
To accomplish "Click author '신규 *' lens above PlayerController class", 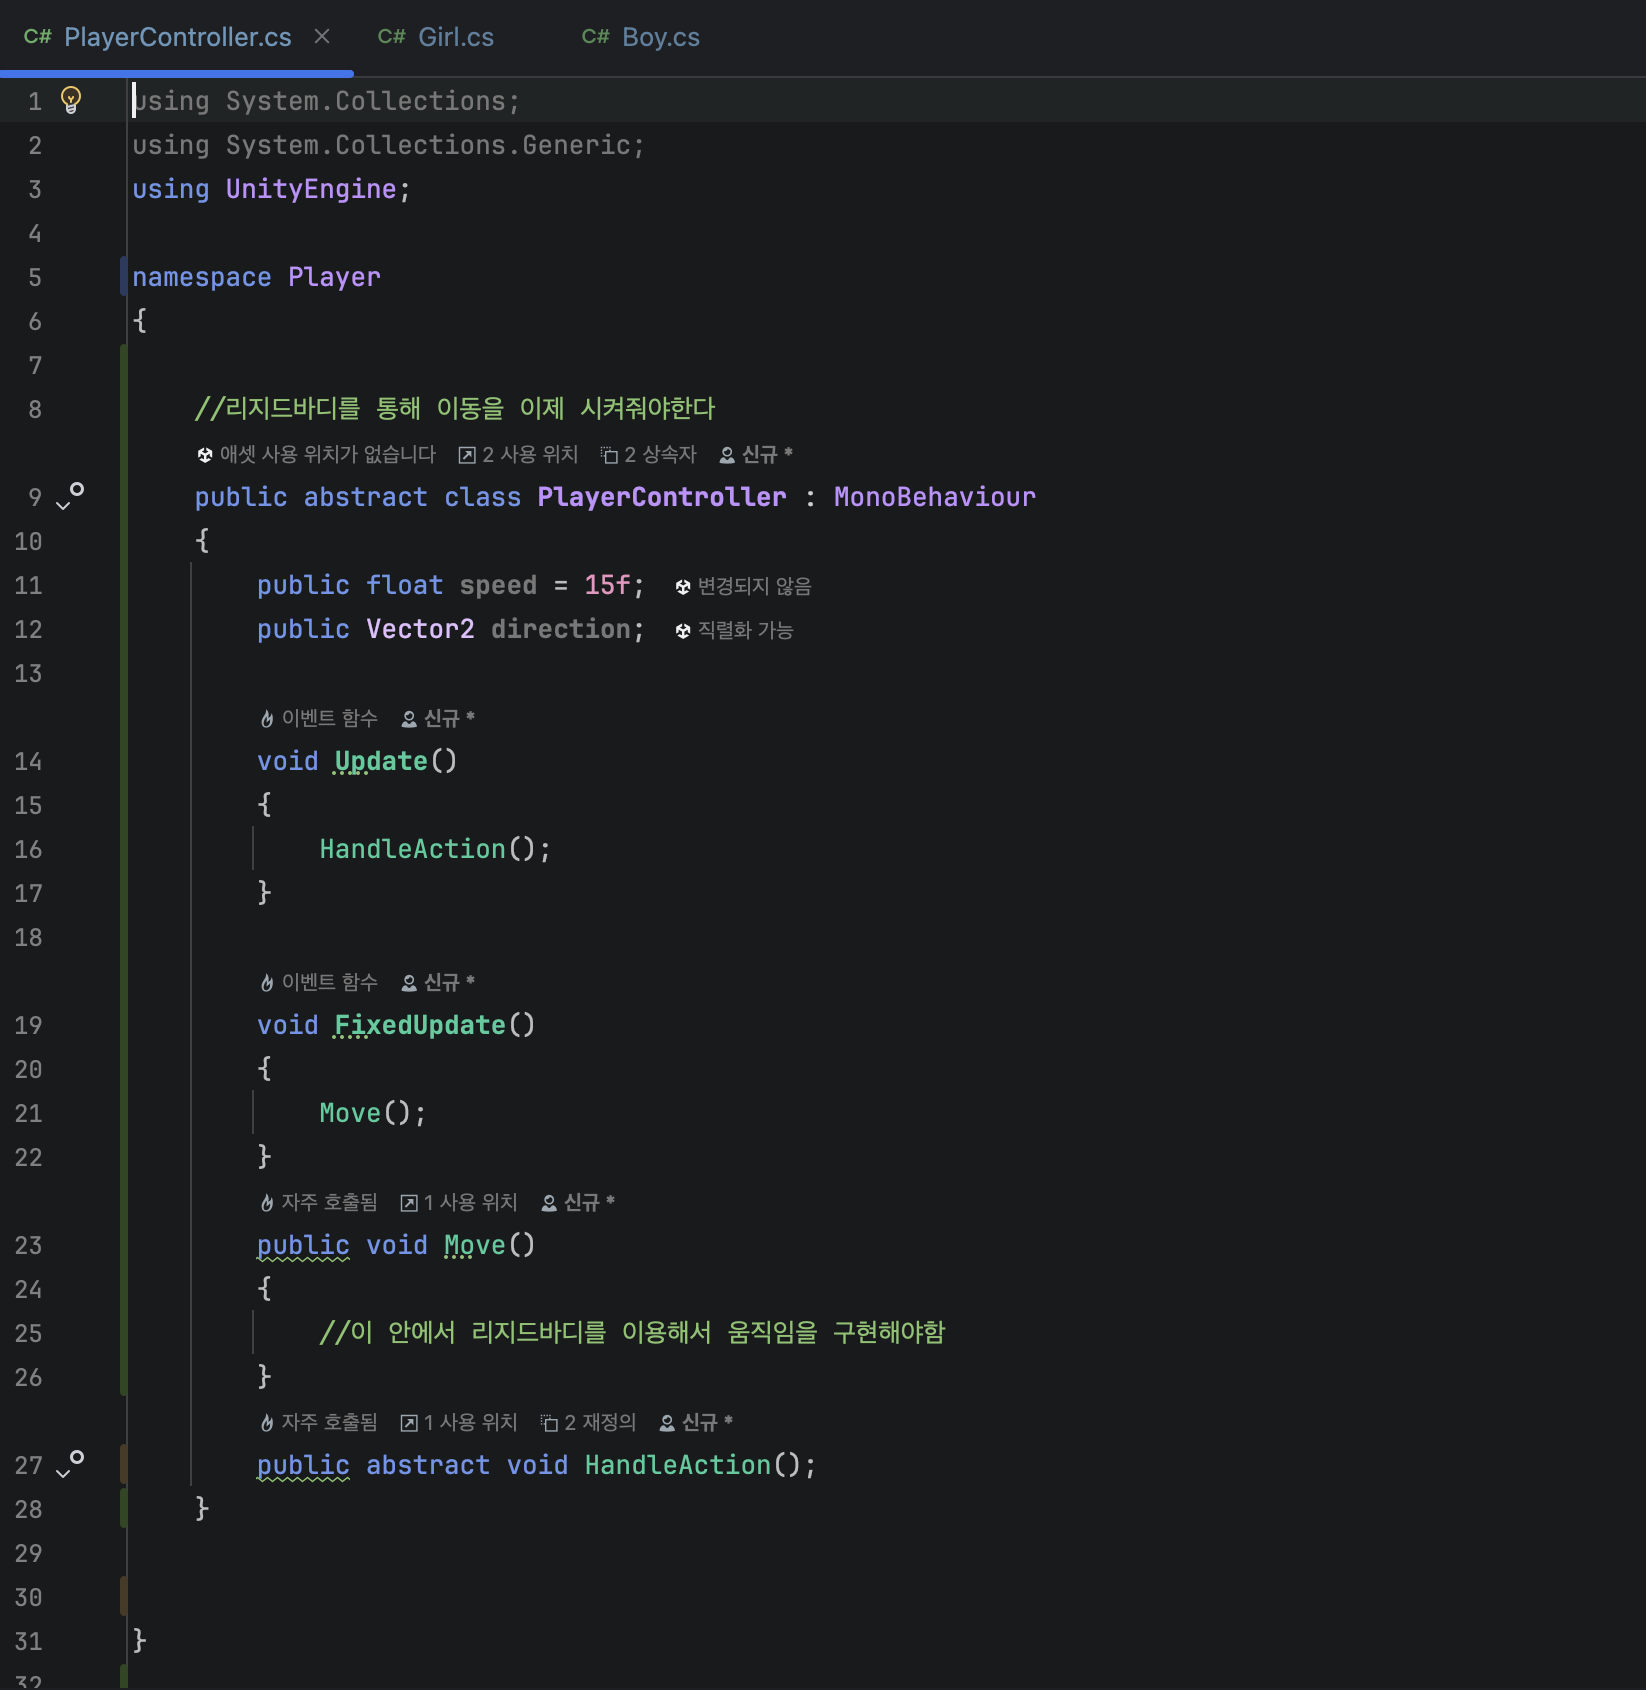I will coord(757,455).
